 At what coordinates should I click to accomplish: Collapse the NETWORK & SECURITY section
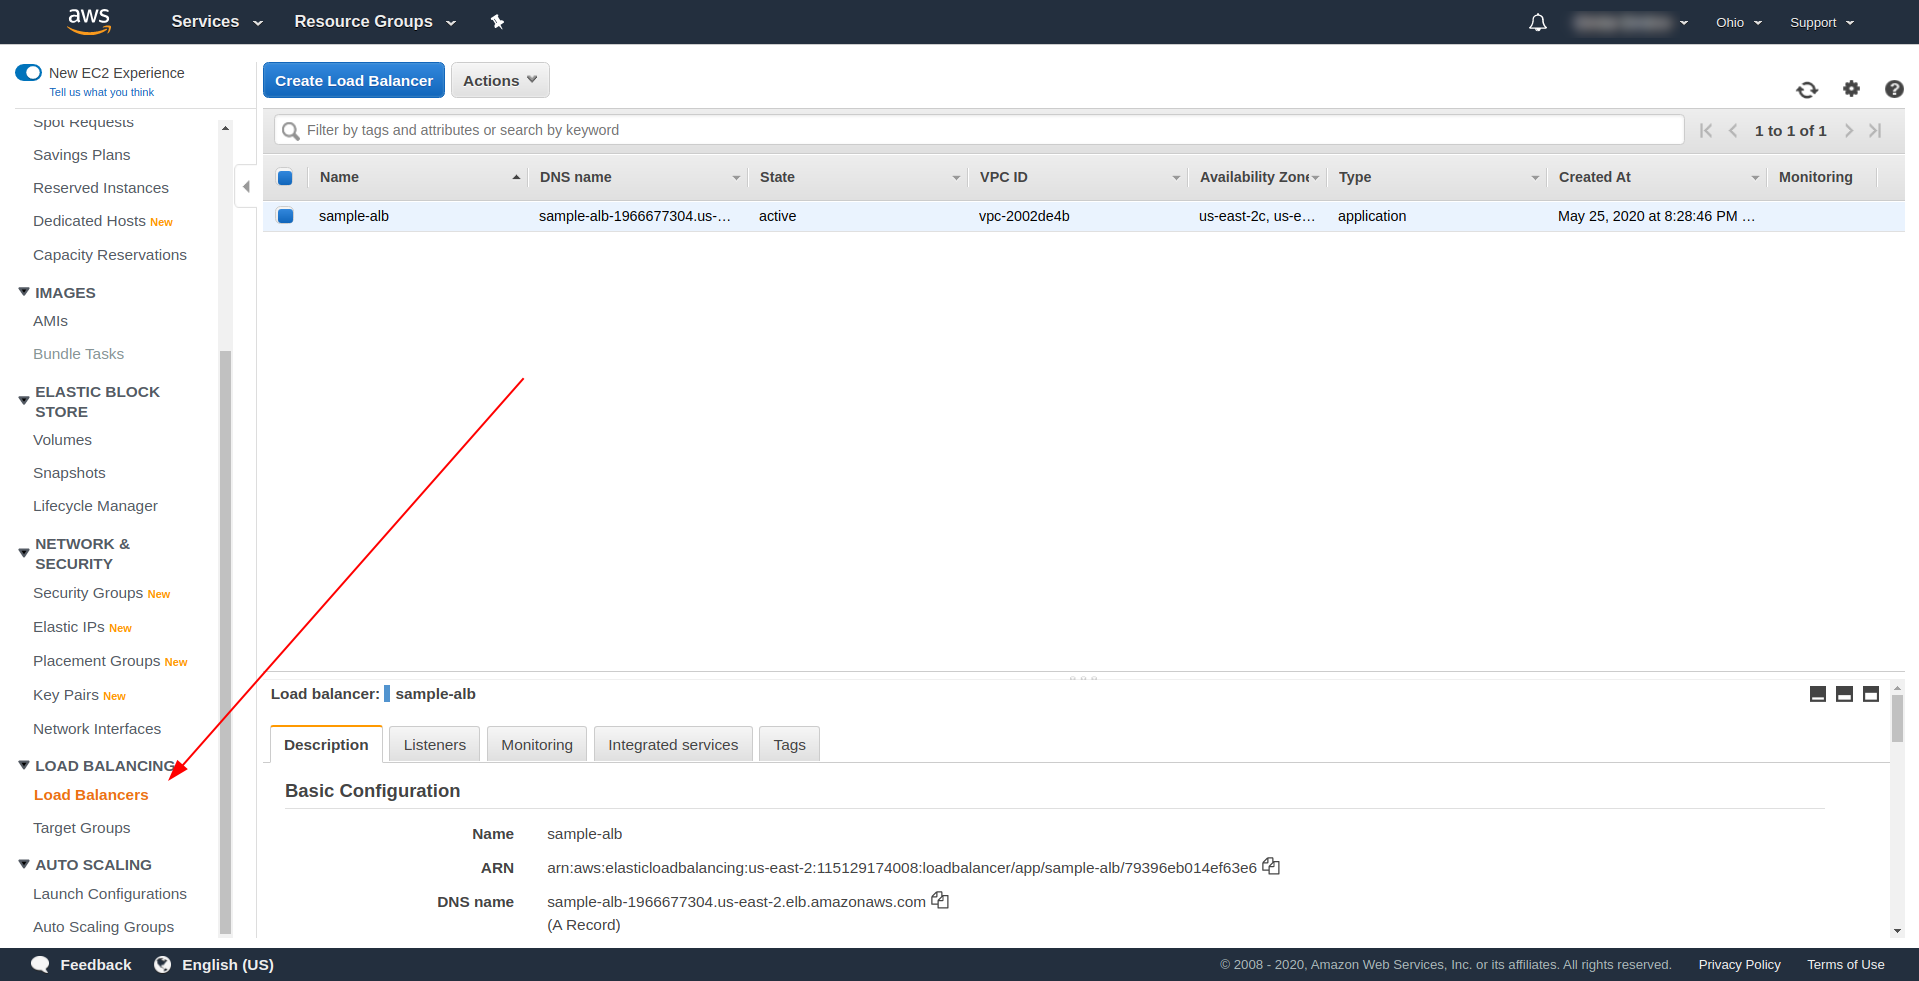point(24,553)
